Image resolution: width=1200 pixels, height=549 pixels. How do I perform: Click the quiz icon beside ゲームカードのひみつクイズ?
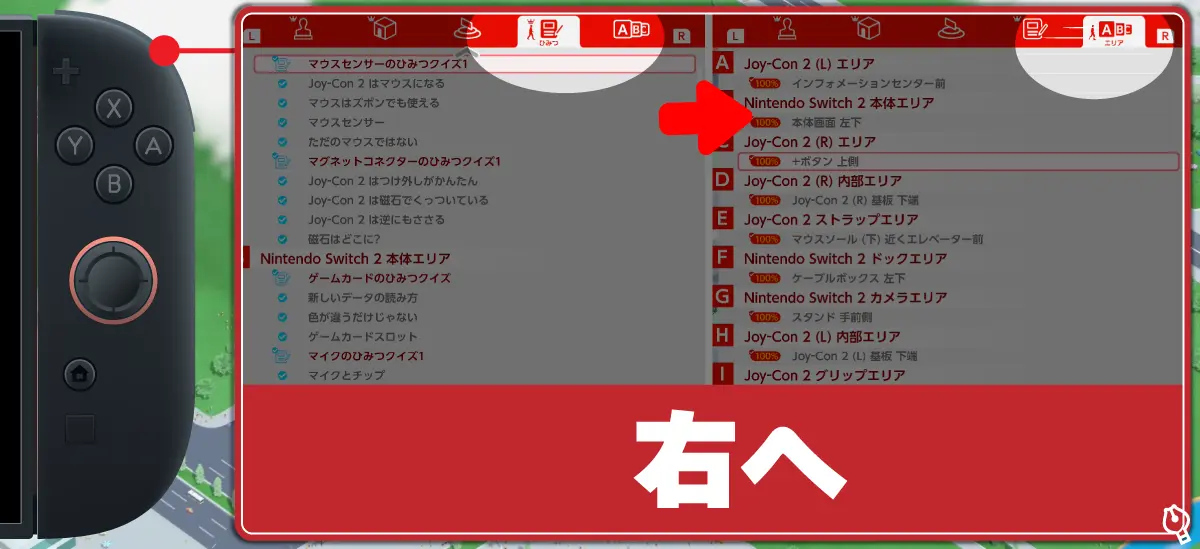(282, 278)
